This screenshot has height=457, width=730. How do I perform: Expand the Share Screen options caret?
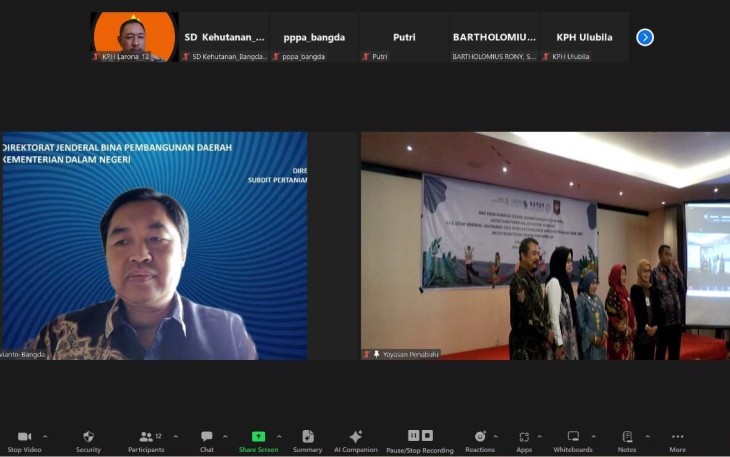point(279,437)
